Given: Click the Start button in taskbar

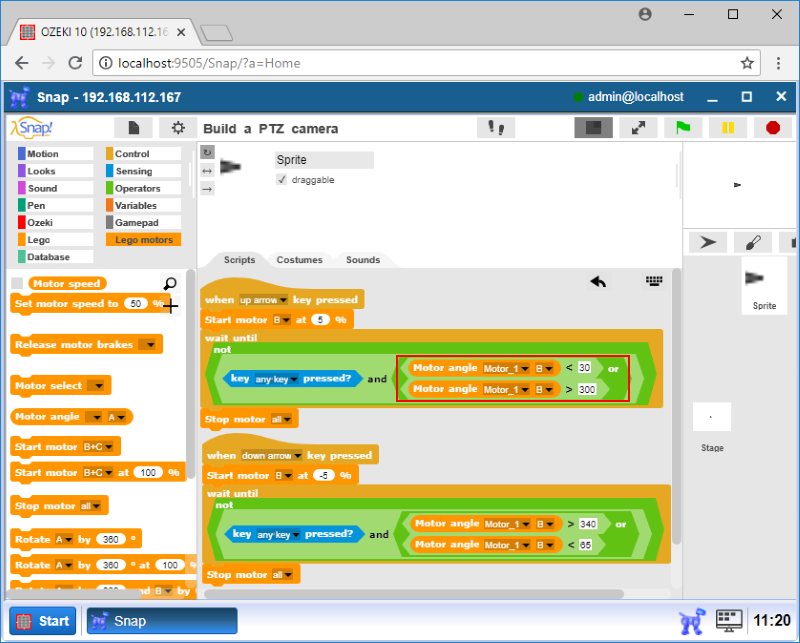Looking at the screenshot, I should 43,621.
